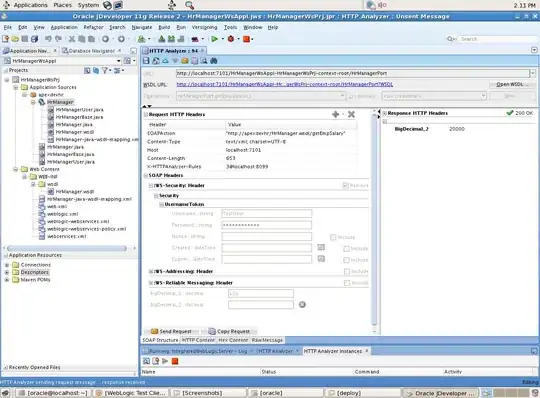The width and height of the screenshot is (540, 398).
Task: Expand the WS-Addressing Header section
Action: 151,272
